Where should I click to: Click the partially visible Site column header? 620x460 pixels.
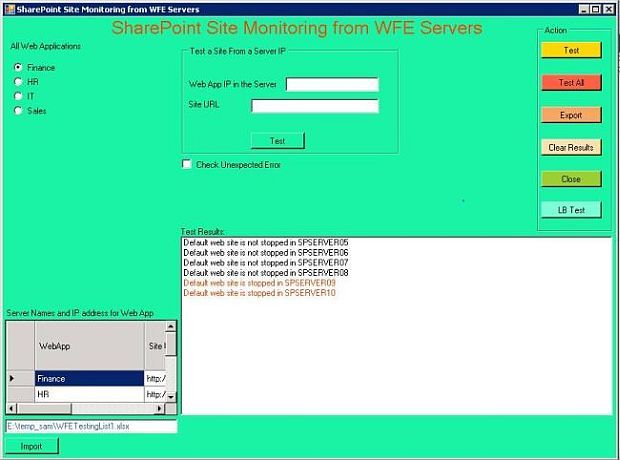[x=155, y=346]
